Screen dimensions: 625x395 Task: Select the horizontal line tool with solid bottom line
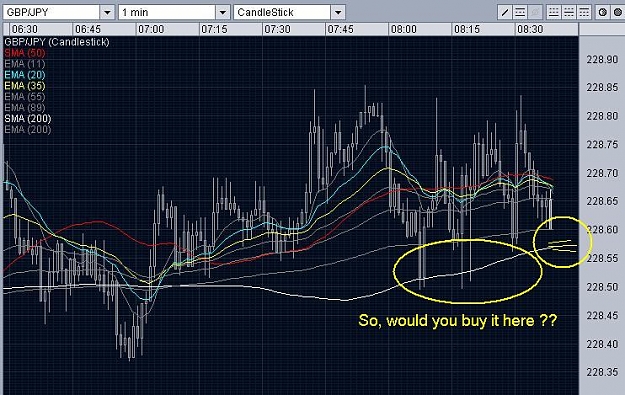554,12
